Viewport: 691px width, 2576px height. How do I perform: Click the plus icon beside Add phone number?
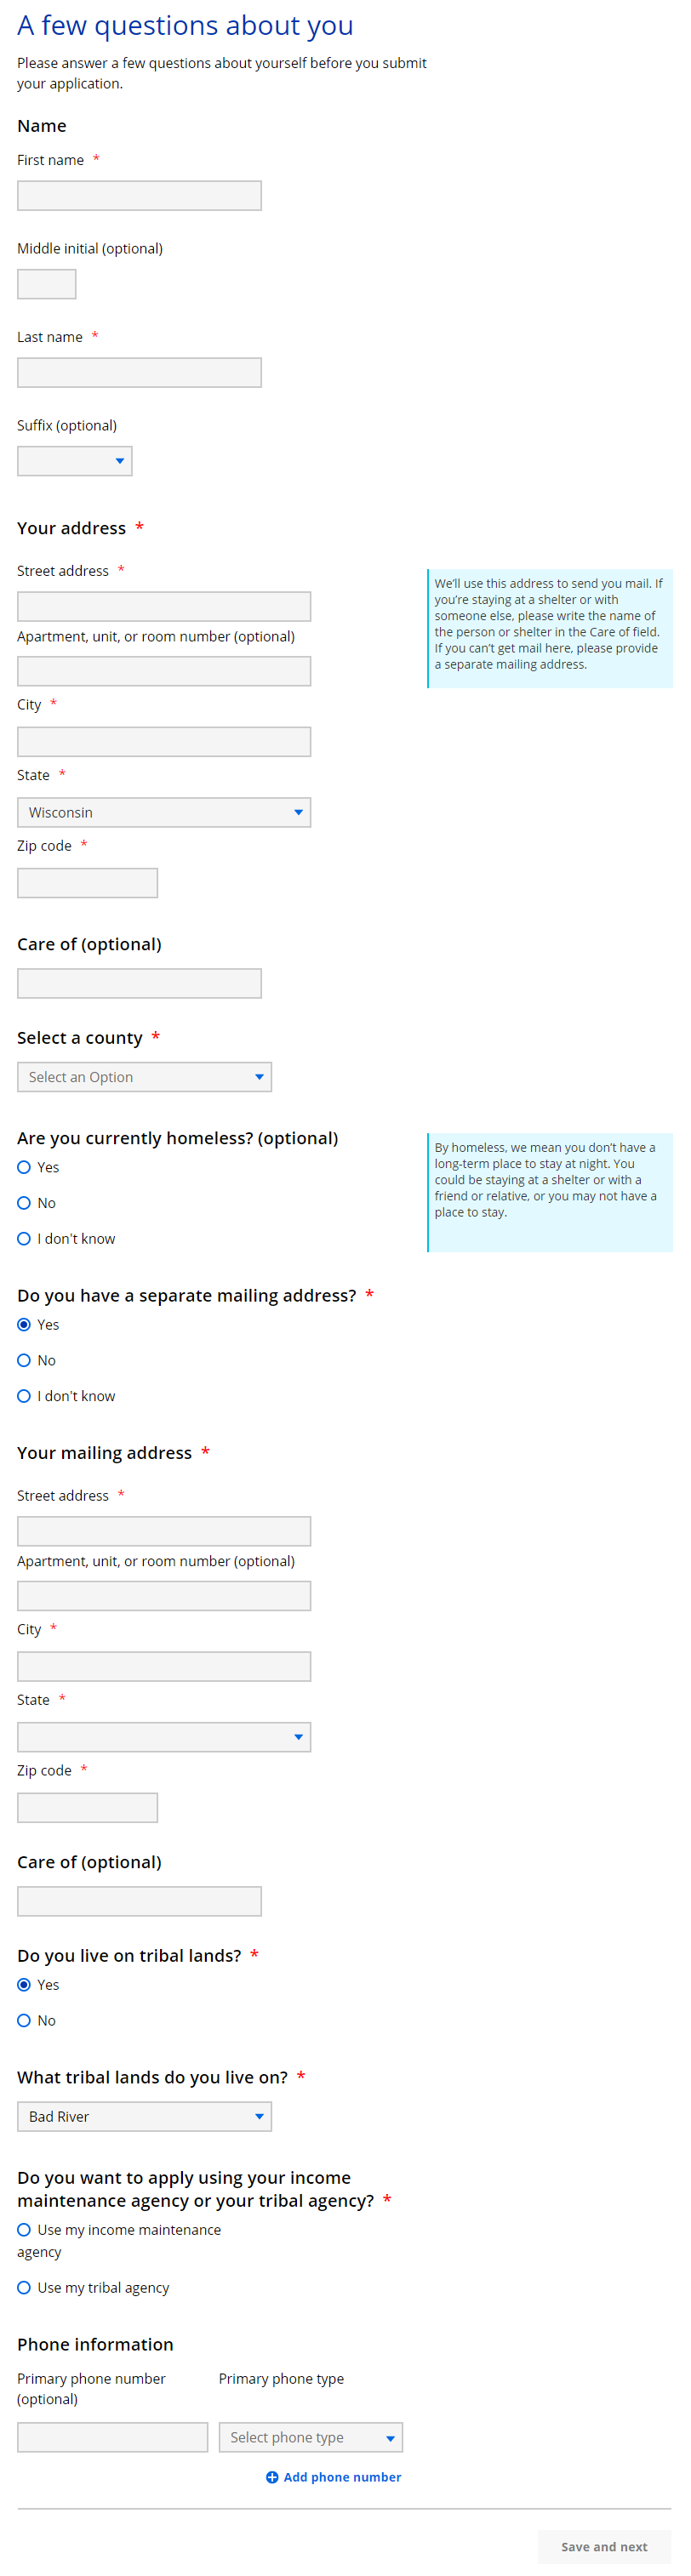[272, 2476]
